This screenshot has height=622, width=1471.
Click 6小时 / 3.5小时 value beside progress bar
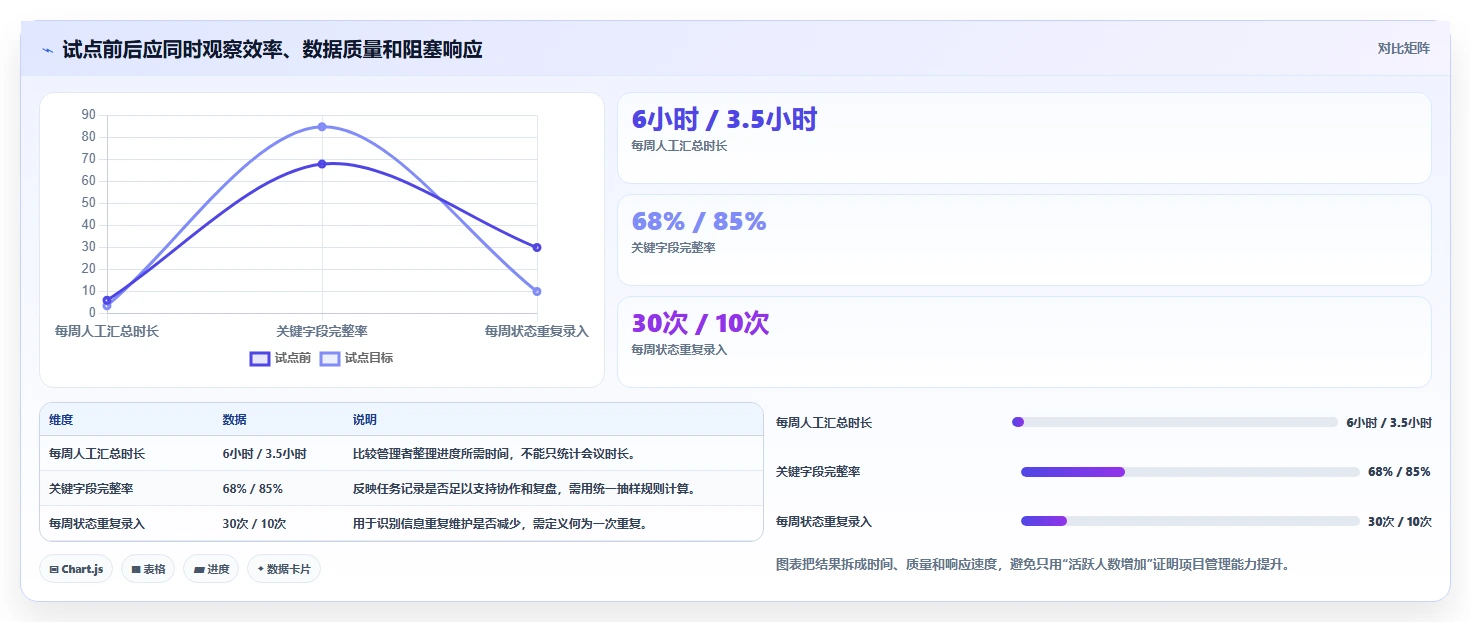pos(1389,423)
